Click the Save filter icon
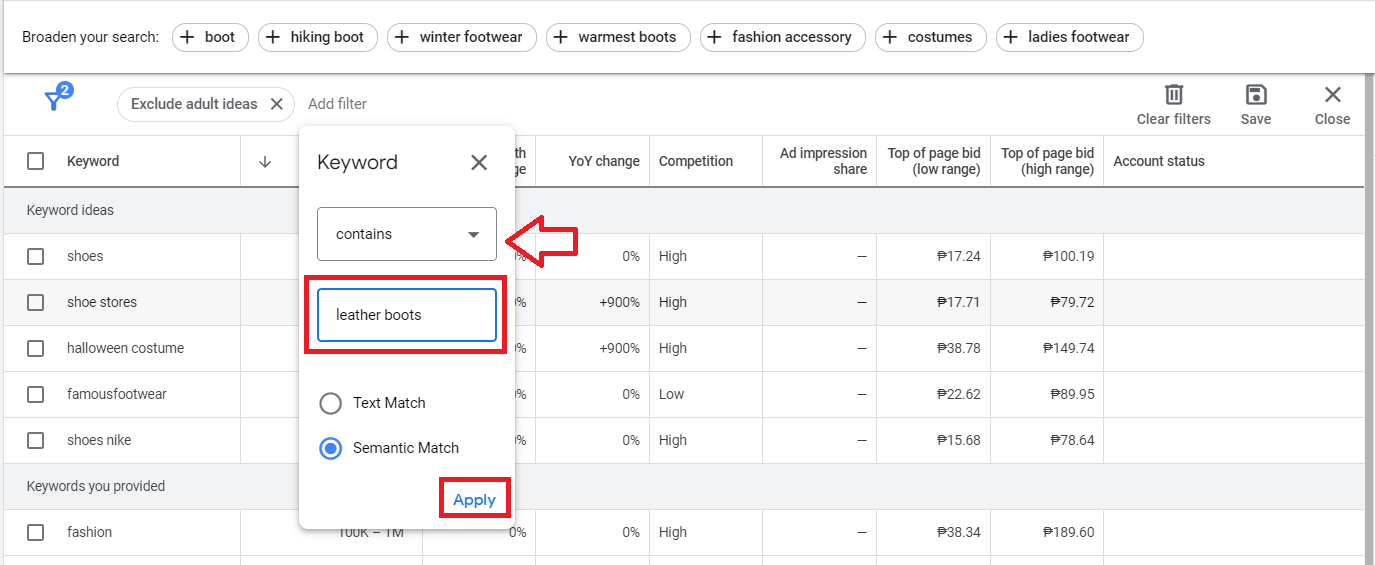 pos(1256,95)
